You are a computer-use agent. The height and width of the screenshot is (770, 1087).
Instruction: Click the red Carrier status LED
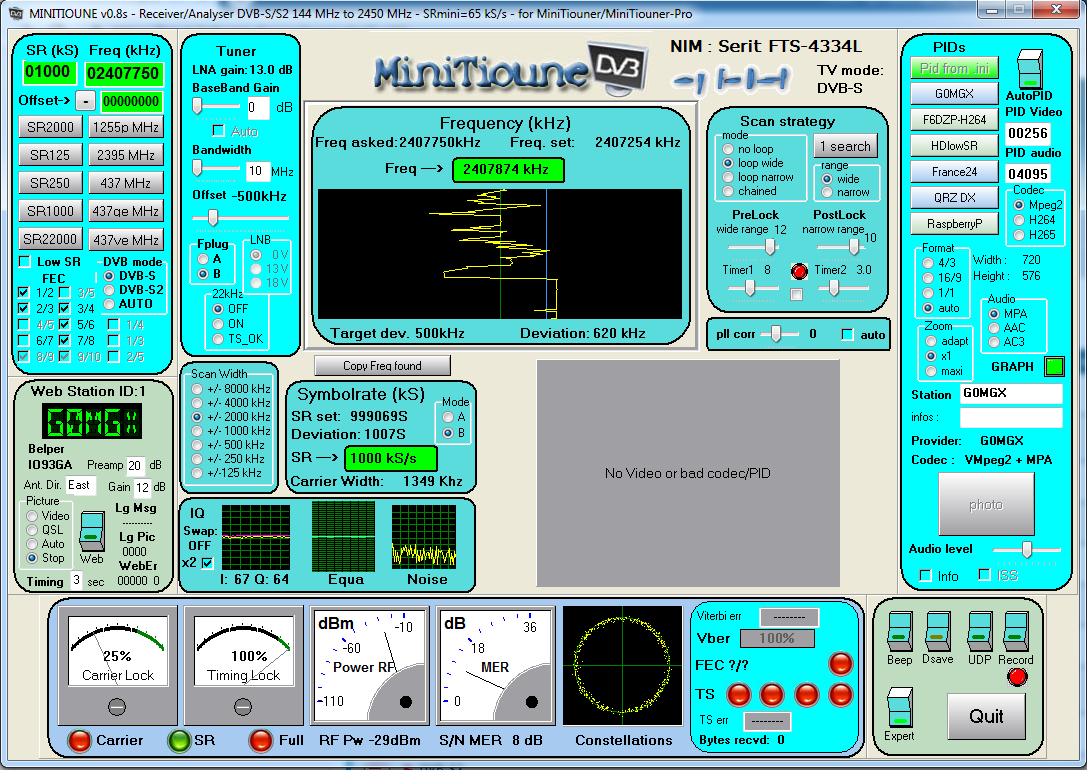tap(79, 740)
